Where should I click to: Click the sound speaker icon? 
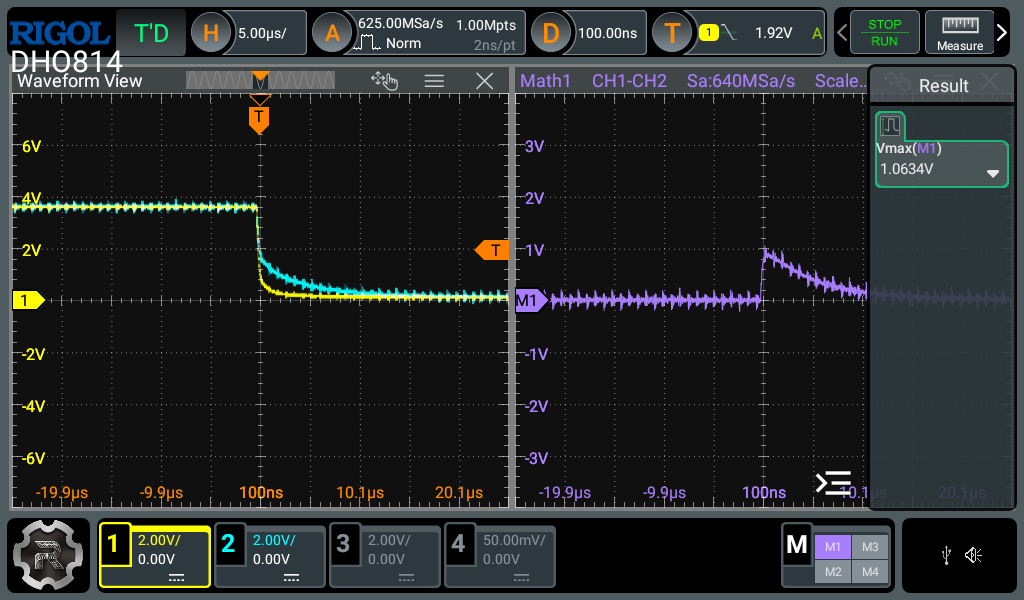coord(973,555)
